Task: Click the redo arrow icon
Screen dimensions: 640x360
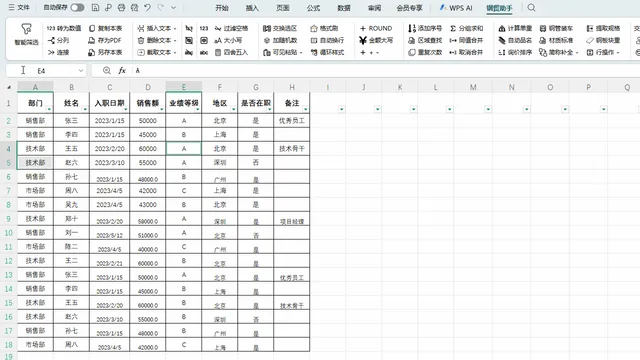Action: pos(160,7)
